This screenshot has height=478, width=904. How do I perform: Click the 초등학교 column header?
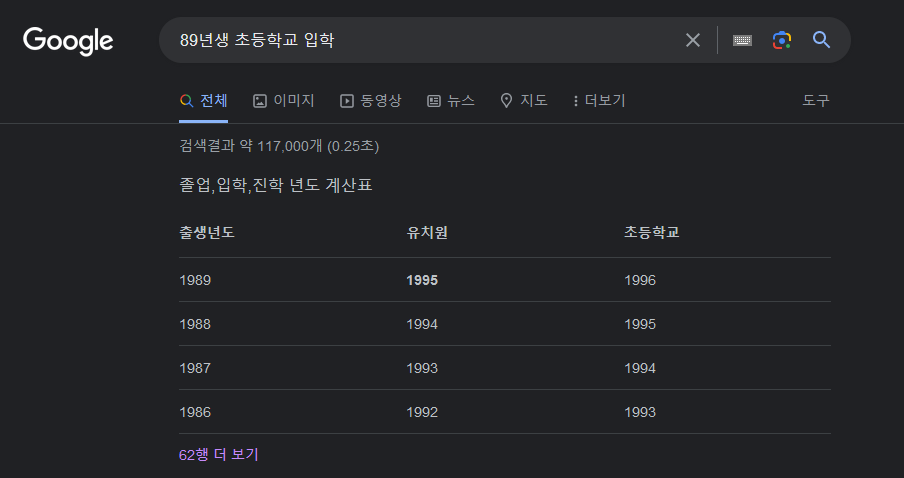point(652,233)
